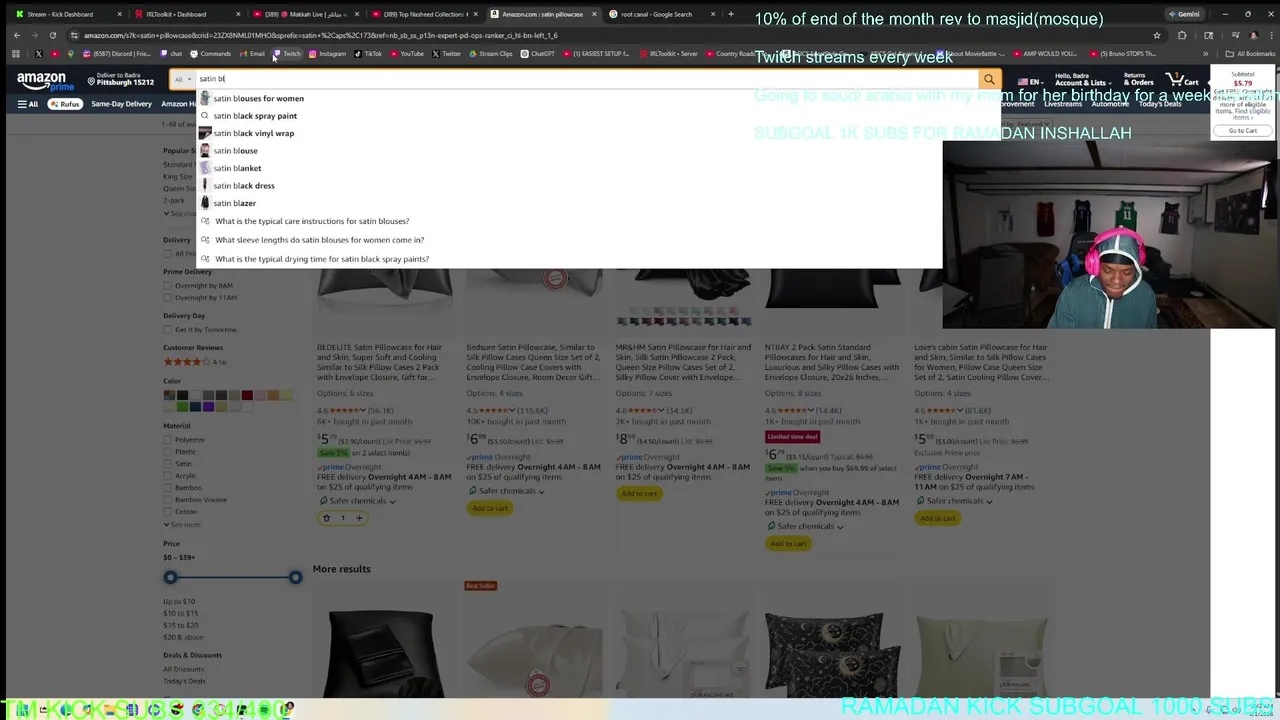Open the Discord bookmark

tap(116, 54)
